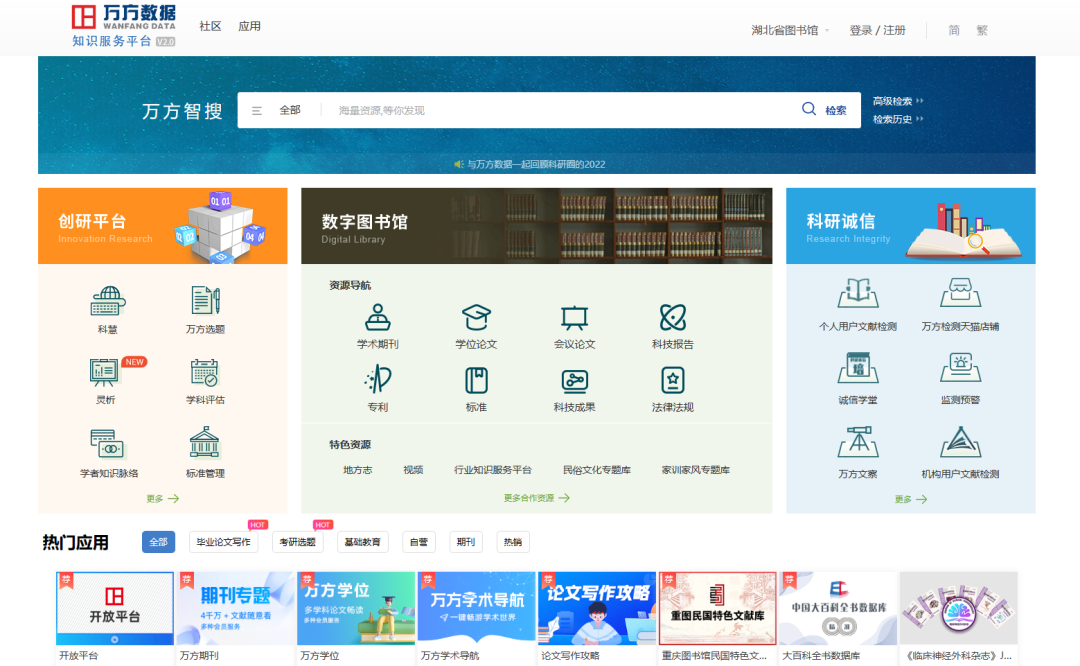1080x666 pixels.
Task: Expand 高级检索 advanced search link
Action: pos(898,101)
